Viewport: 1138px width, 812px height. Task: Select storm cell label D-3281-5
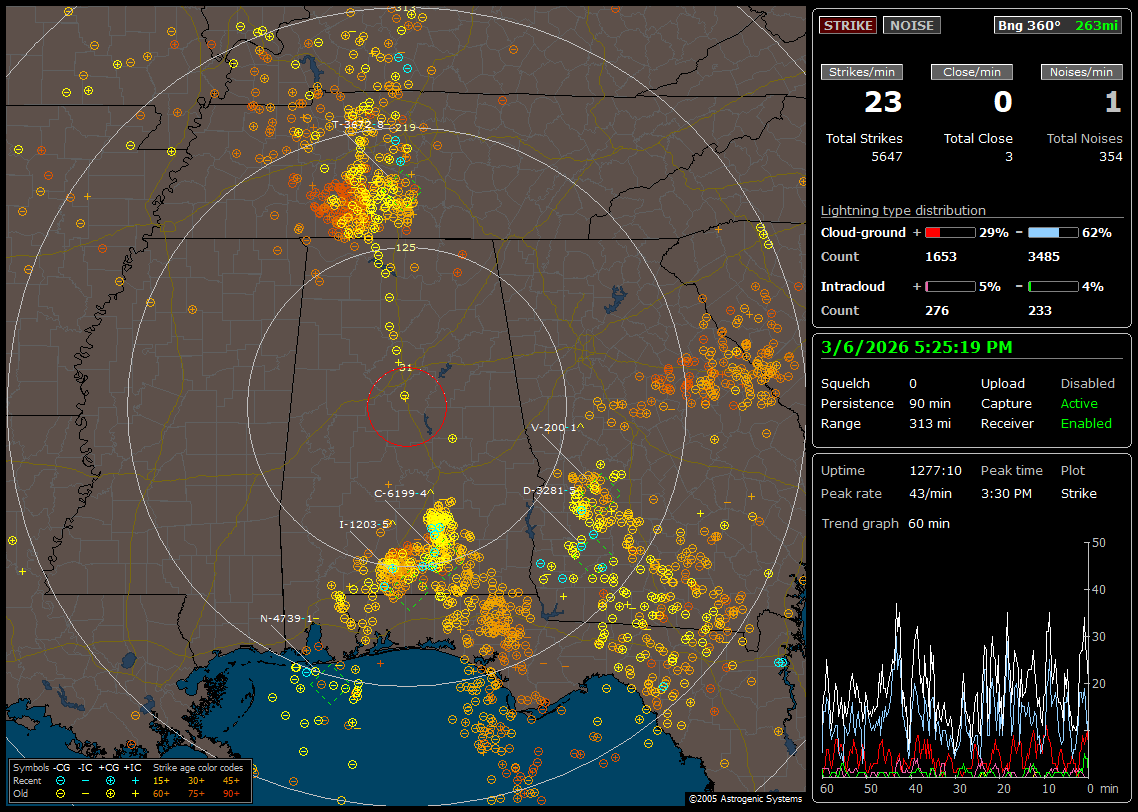[550, 490]
